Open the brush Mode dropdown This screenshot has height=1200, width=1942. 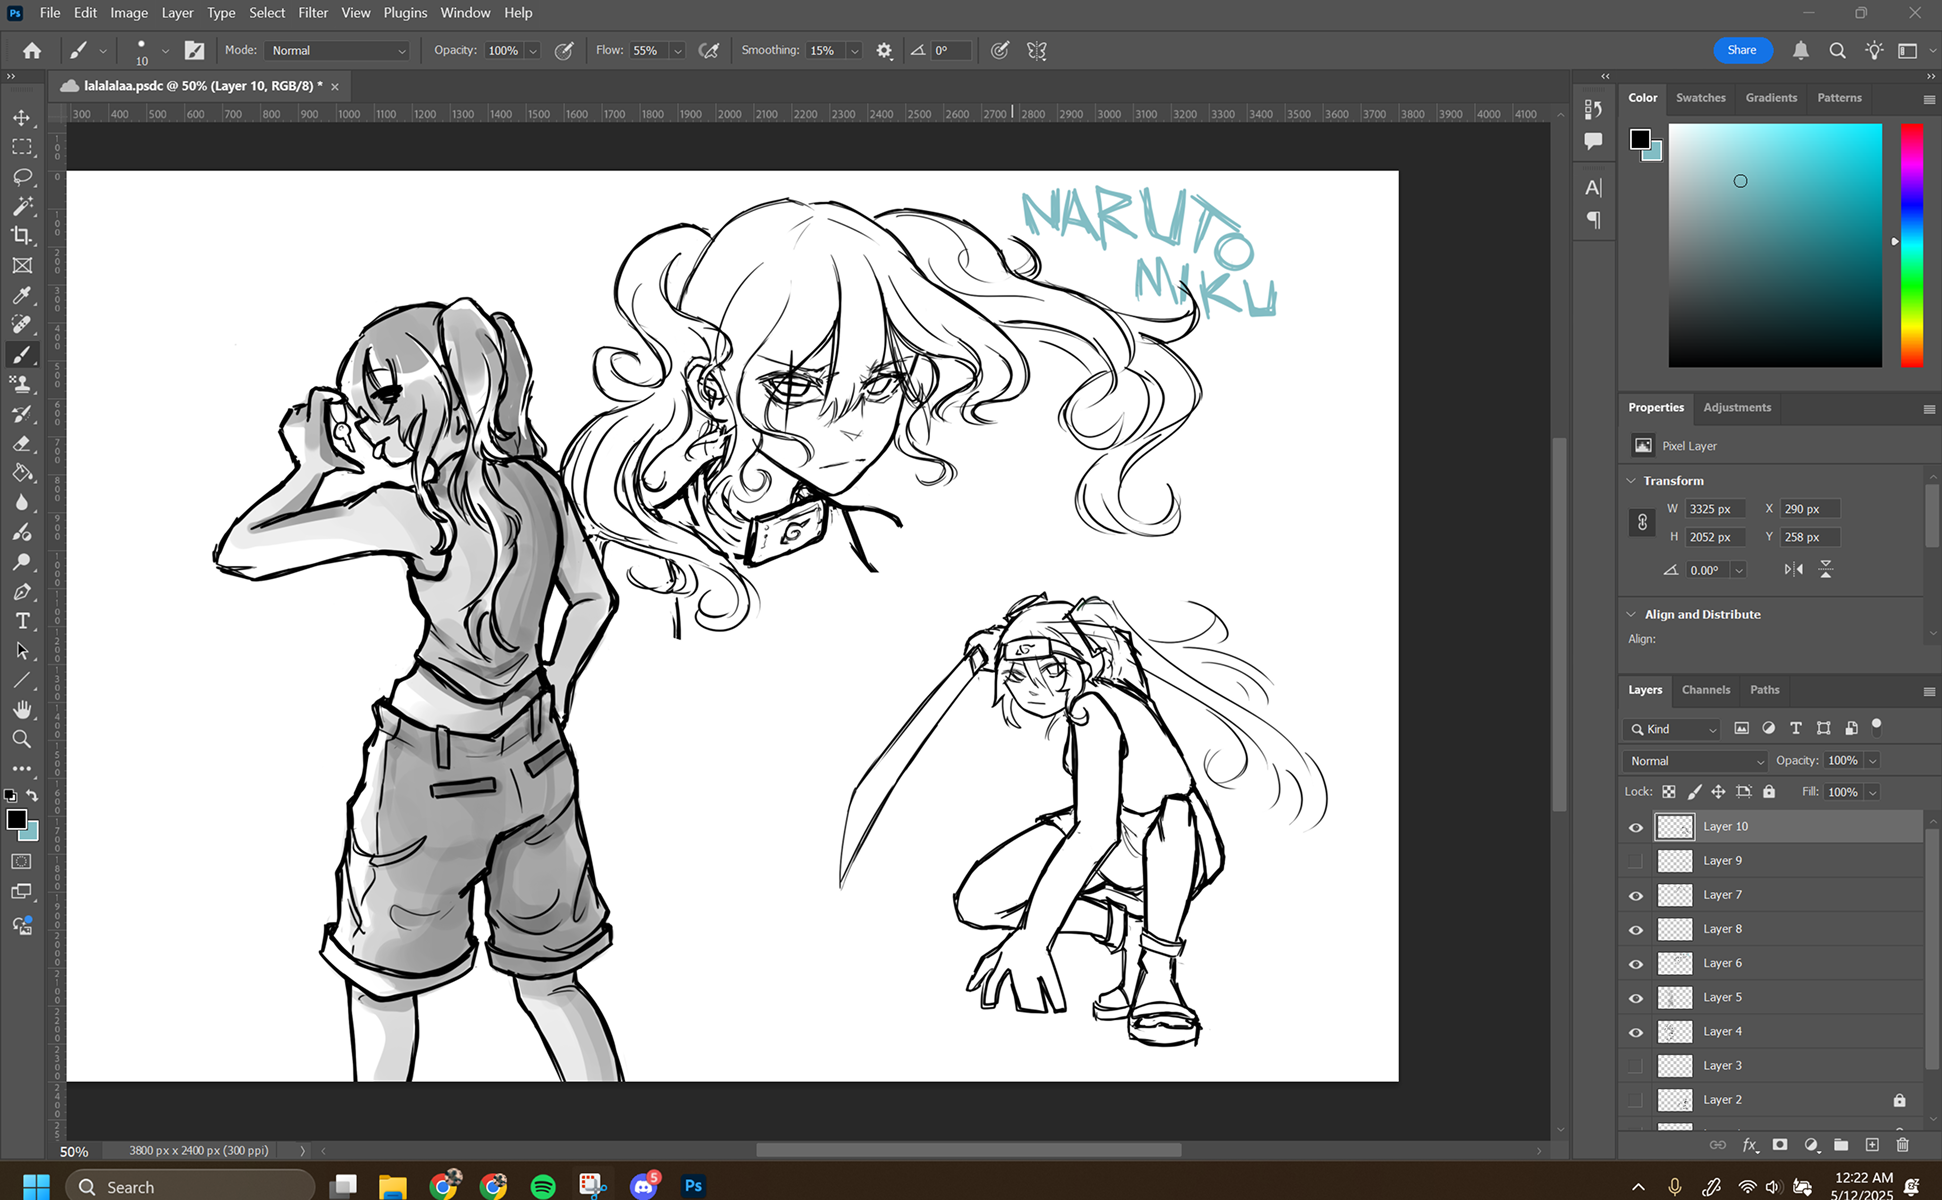(338, 51)
